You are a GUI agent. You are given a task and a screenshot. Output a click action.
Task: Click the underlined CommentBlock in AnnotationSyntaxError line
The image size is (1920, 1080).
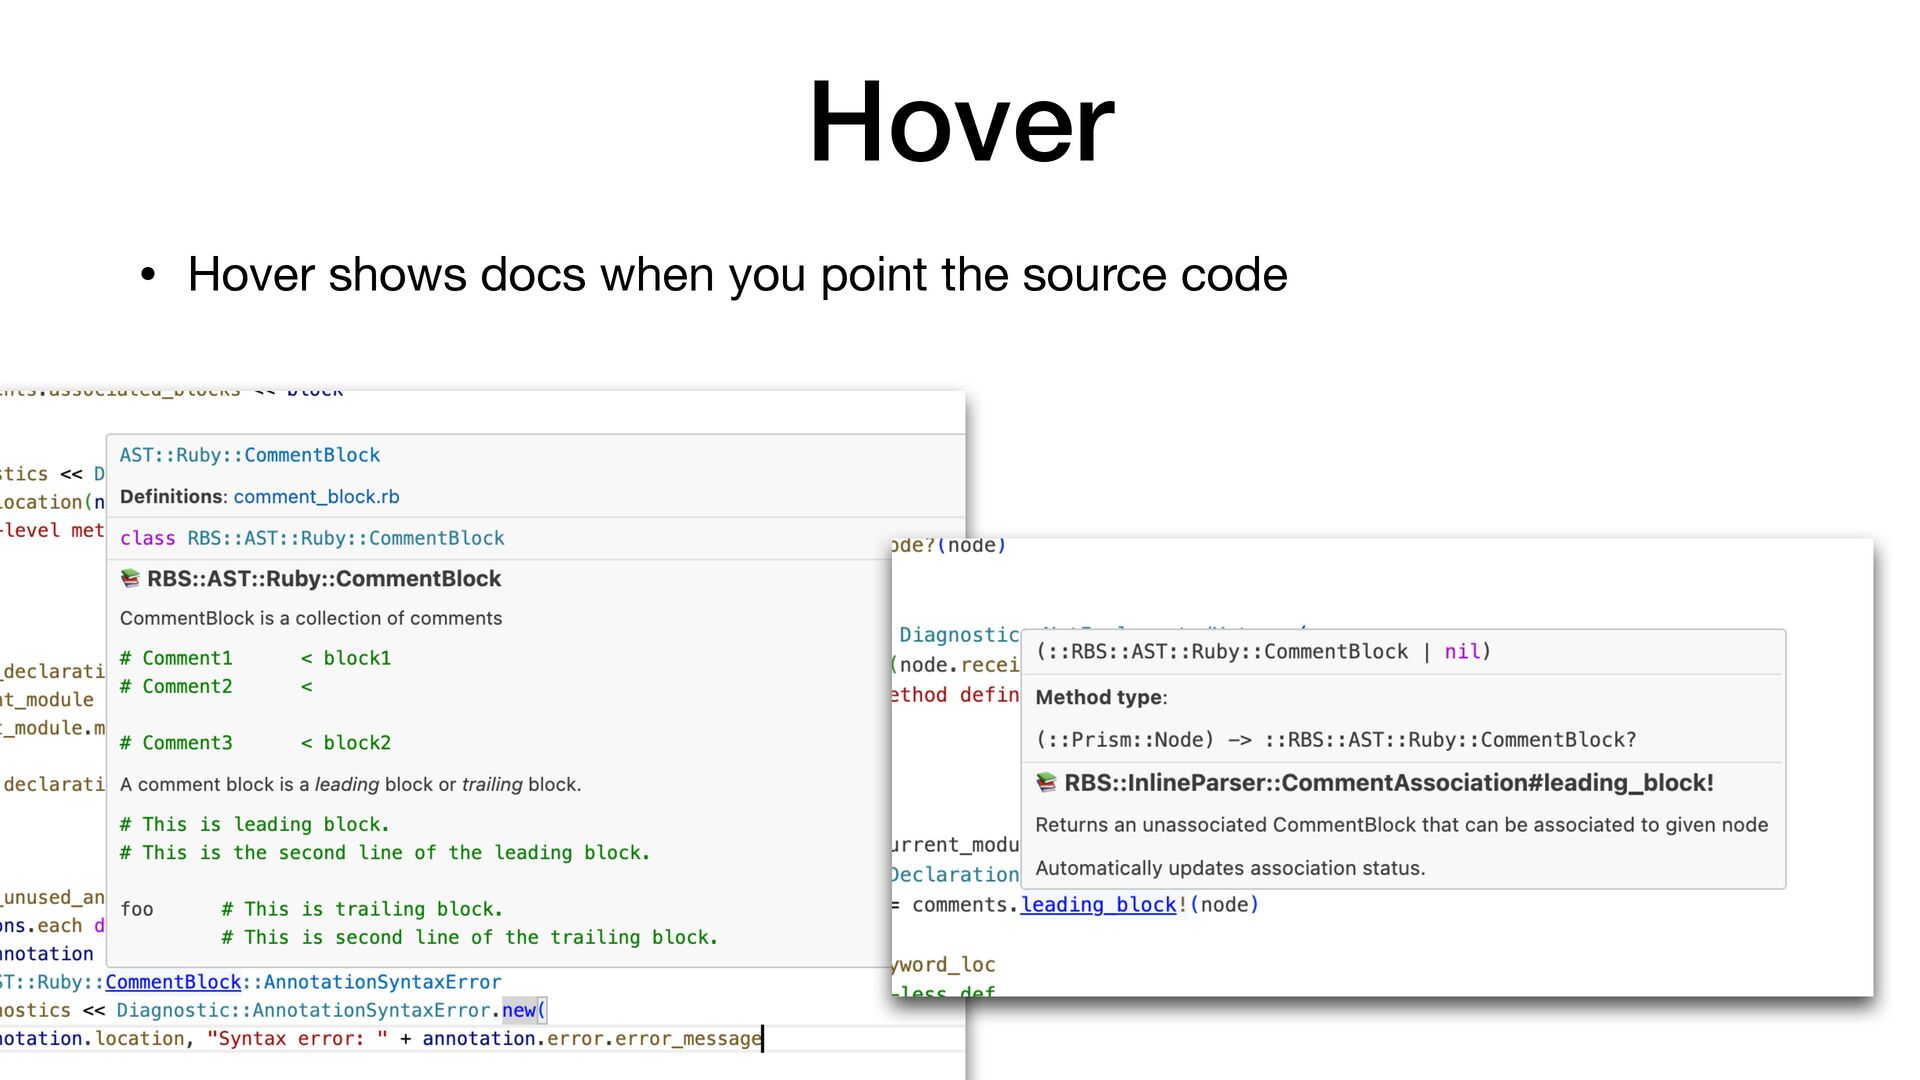pyautogui.click(x=173, y=982)
